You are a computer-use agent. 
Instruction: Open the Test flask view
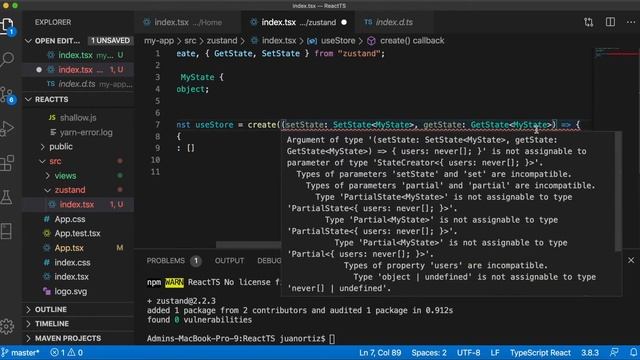tap(7, 197)
